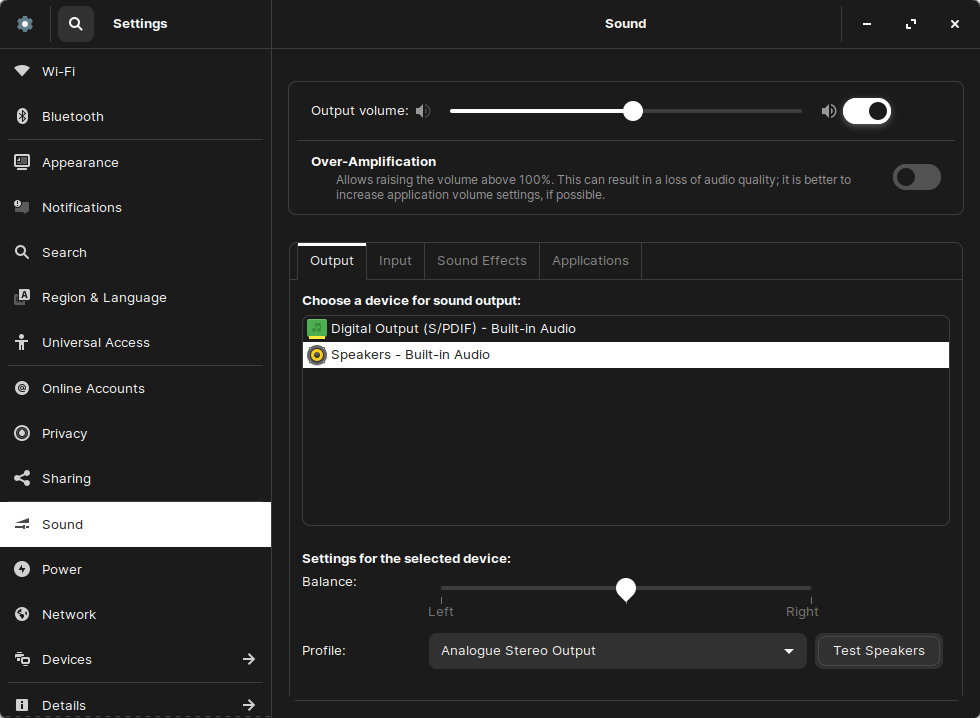Image resolution: width=980 pixels, height=718 pixels.
Task: Select the Notifications sidebar icon
Action: point(22,207)
